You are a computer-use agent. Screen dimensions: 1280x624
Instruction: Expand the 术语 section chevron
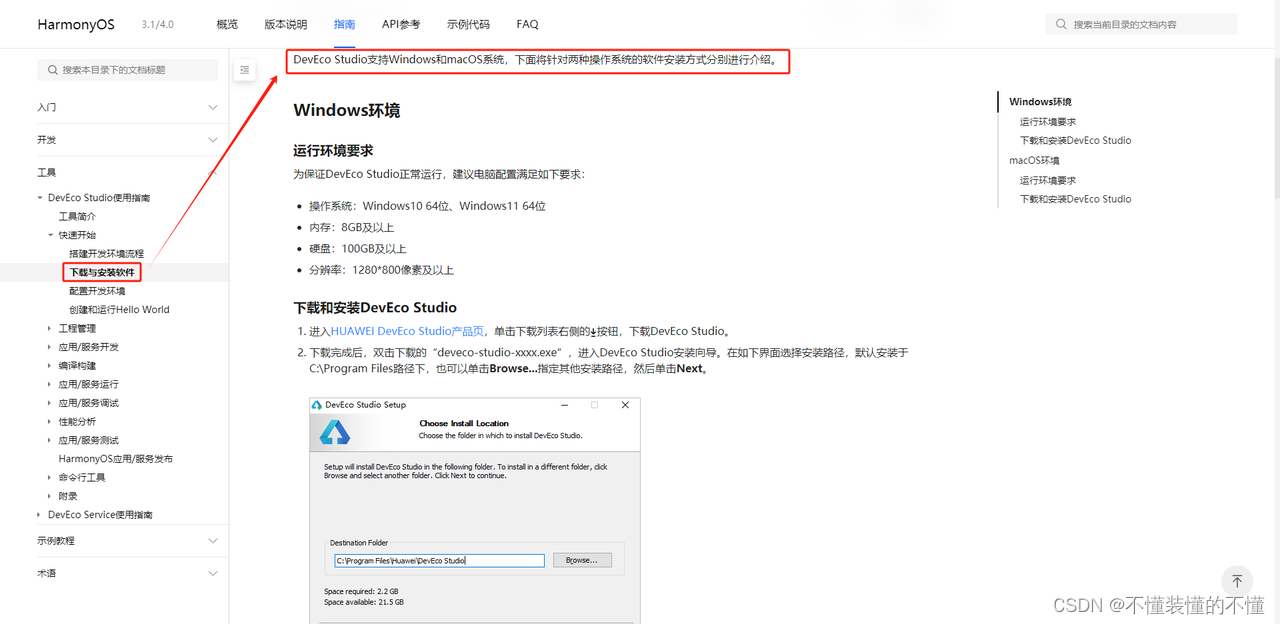click(212, 574)
